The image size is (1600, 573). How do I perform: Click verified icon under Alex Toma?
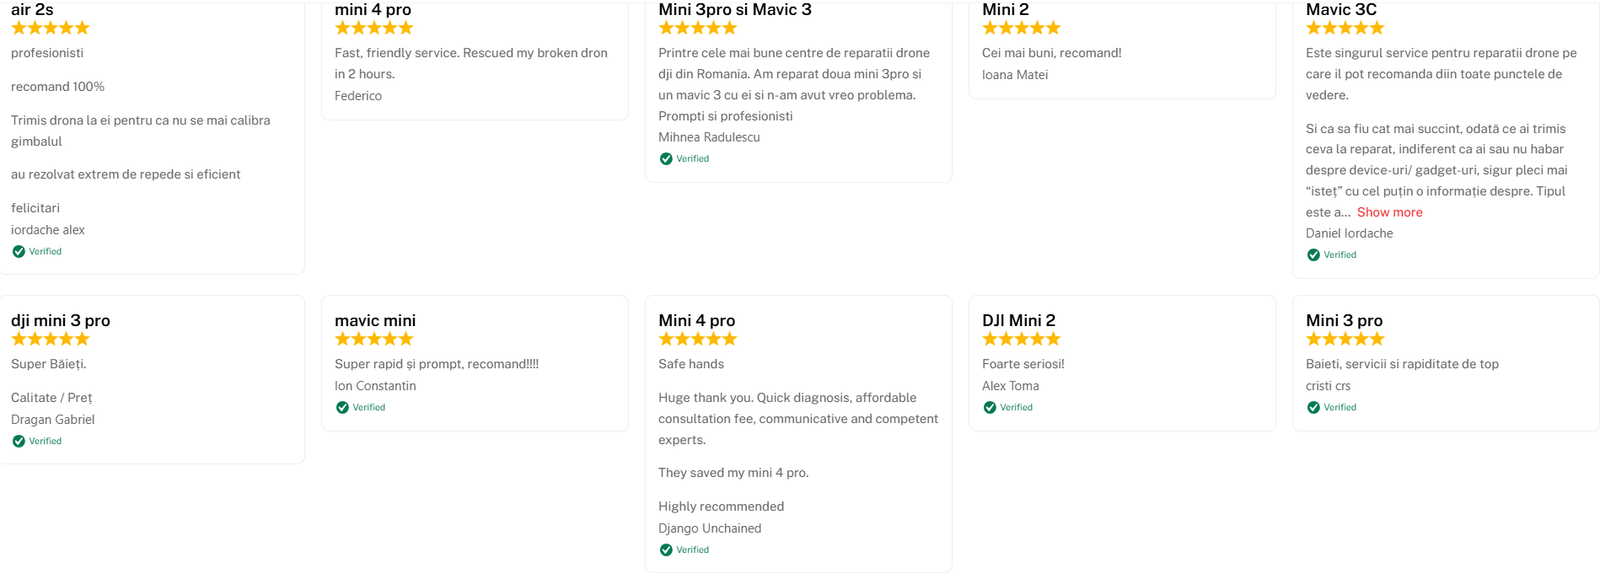click(x=989, y=408)
